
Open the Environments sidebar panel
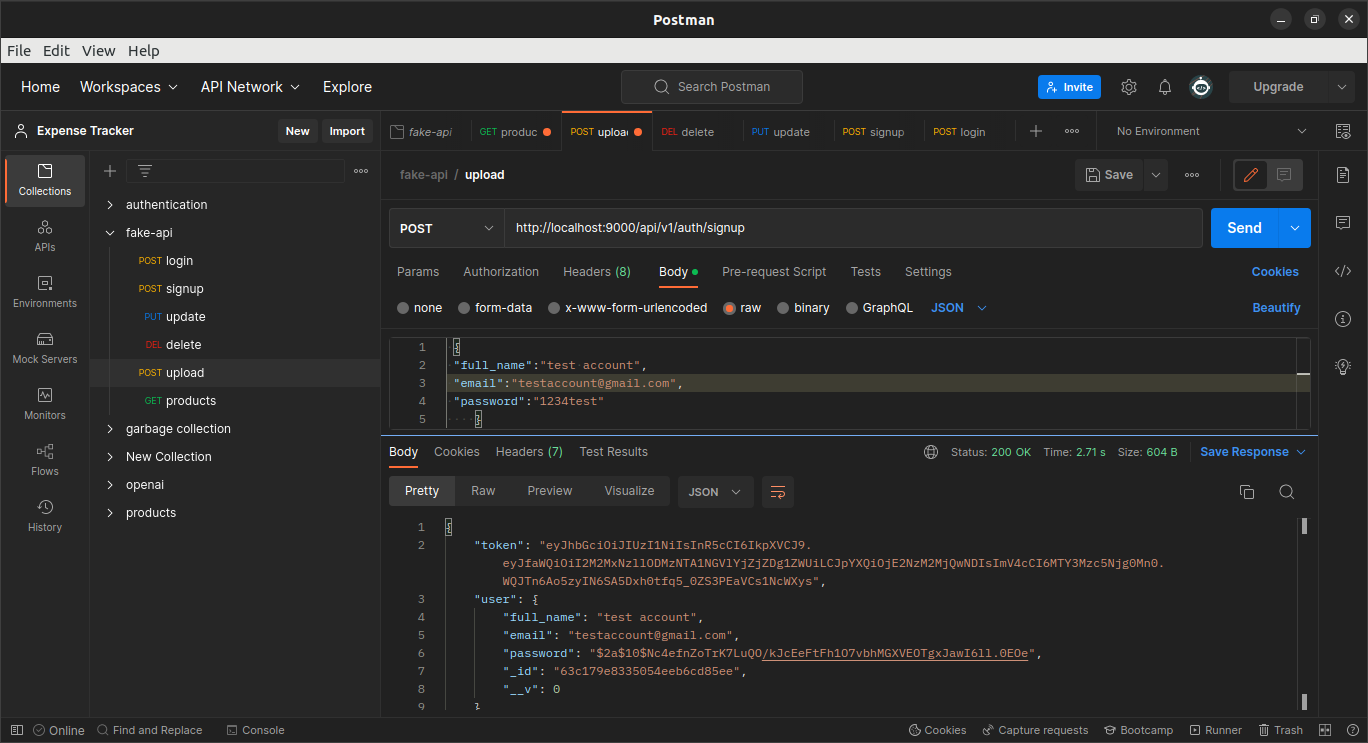[45, 292]
